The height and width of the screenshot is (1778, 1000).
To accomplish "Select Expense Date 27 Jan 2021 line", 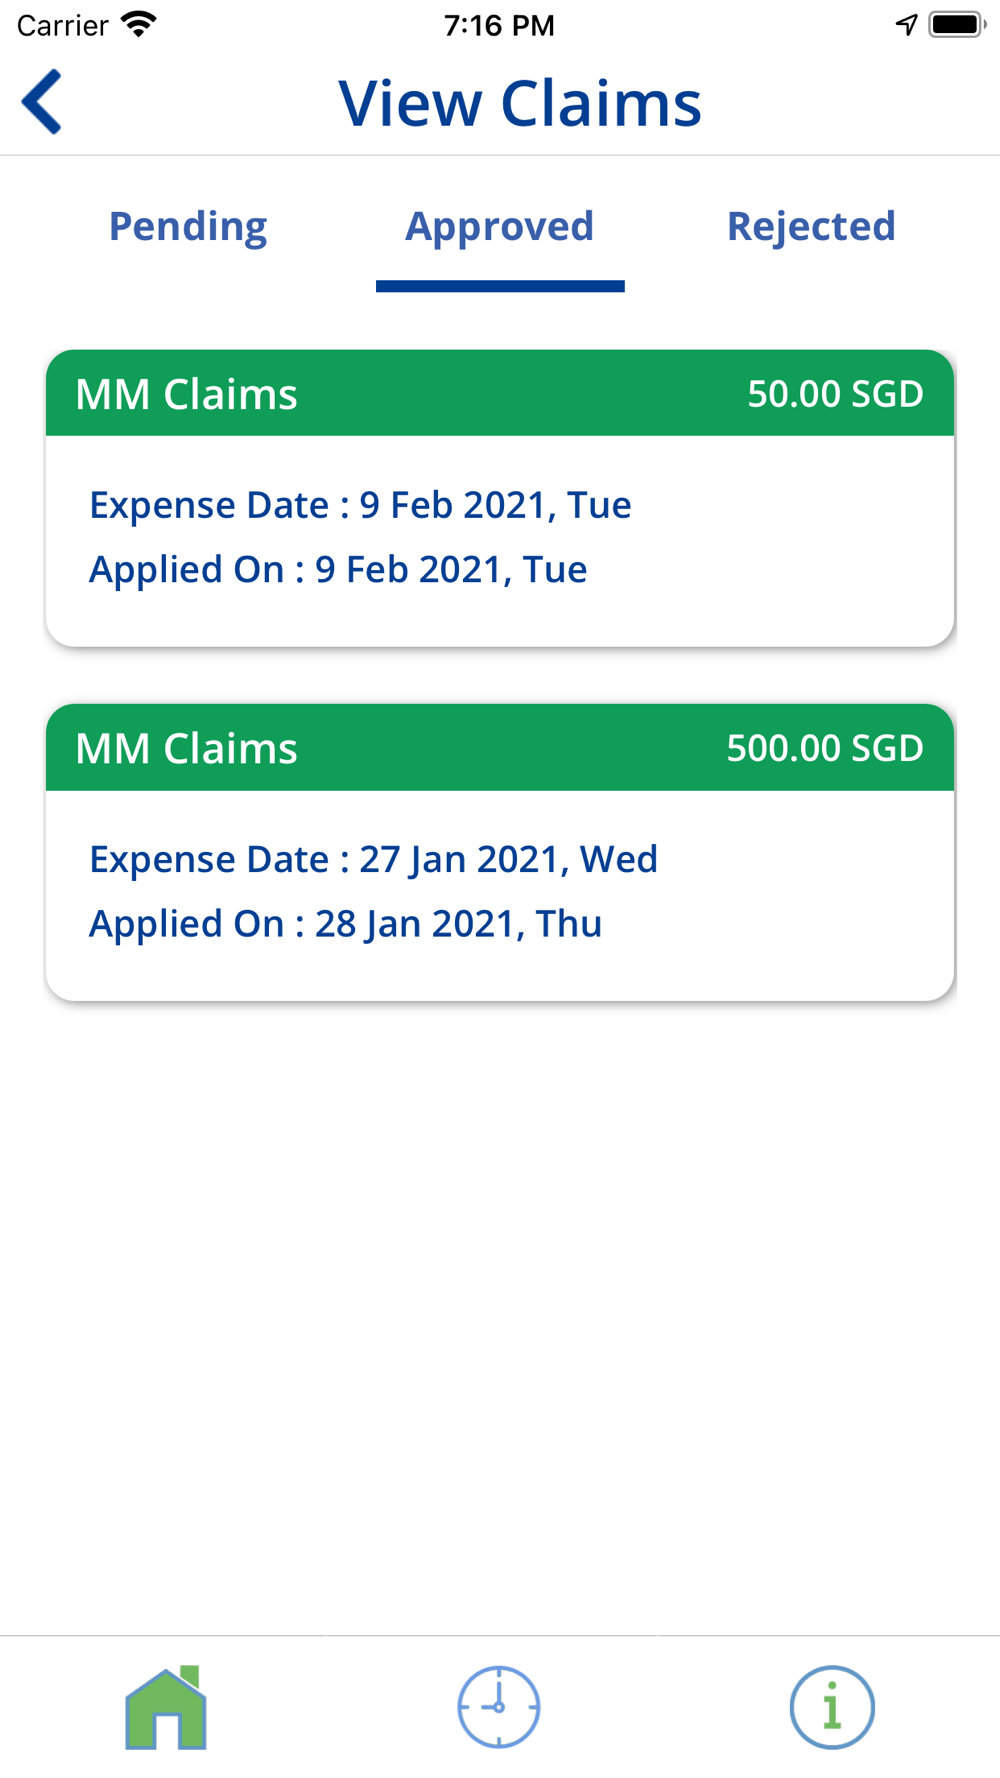I will tap(374, 859).
